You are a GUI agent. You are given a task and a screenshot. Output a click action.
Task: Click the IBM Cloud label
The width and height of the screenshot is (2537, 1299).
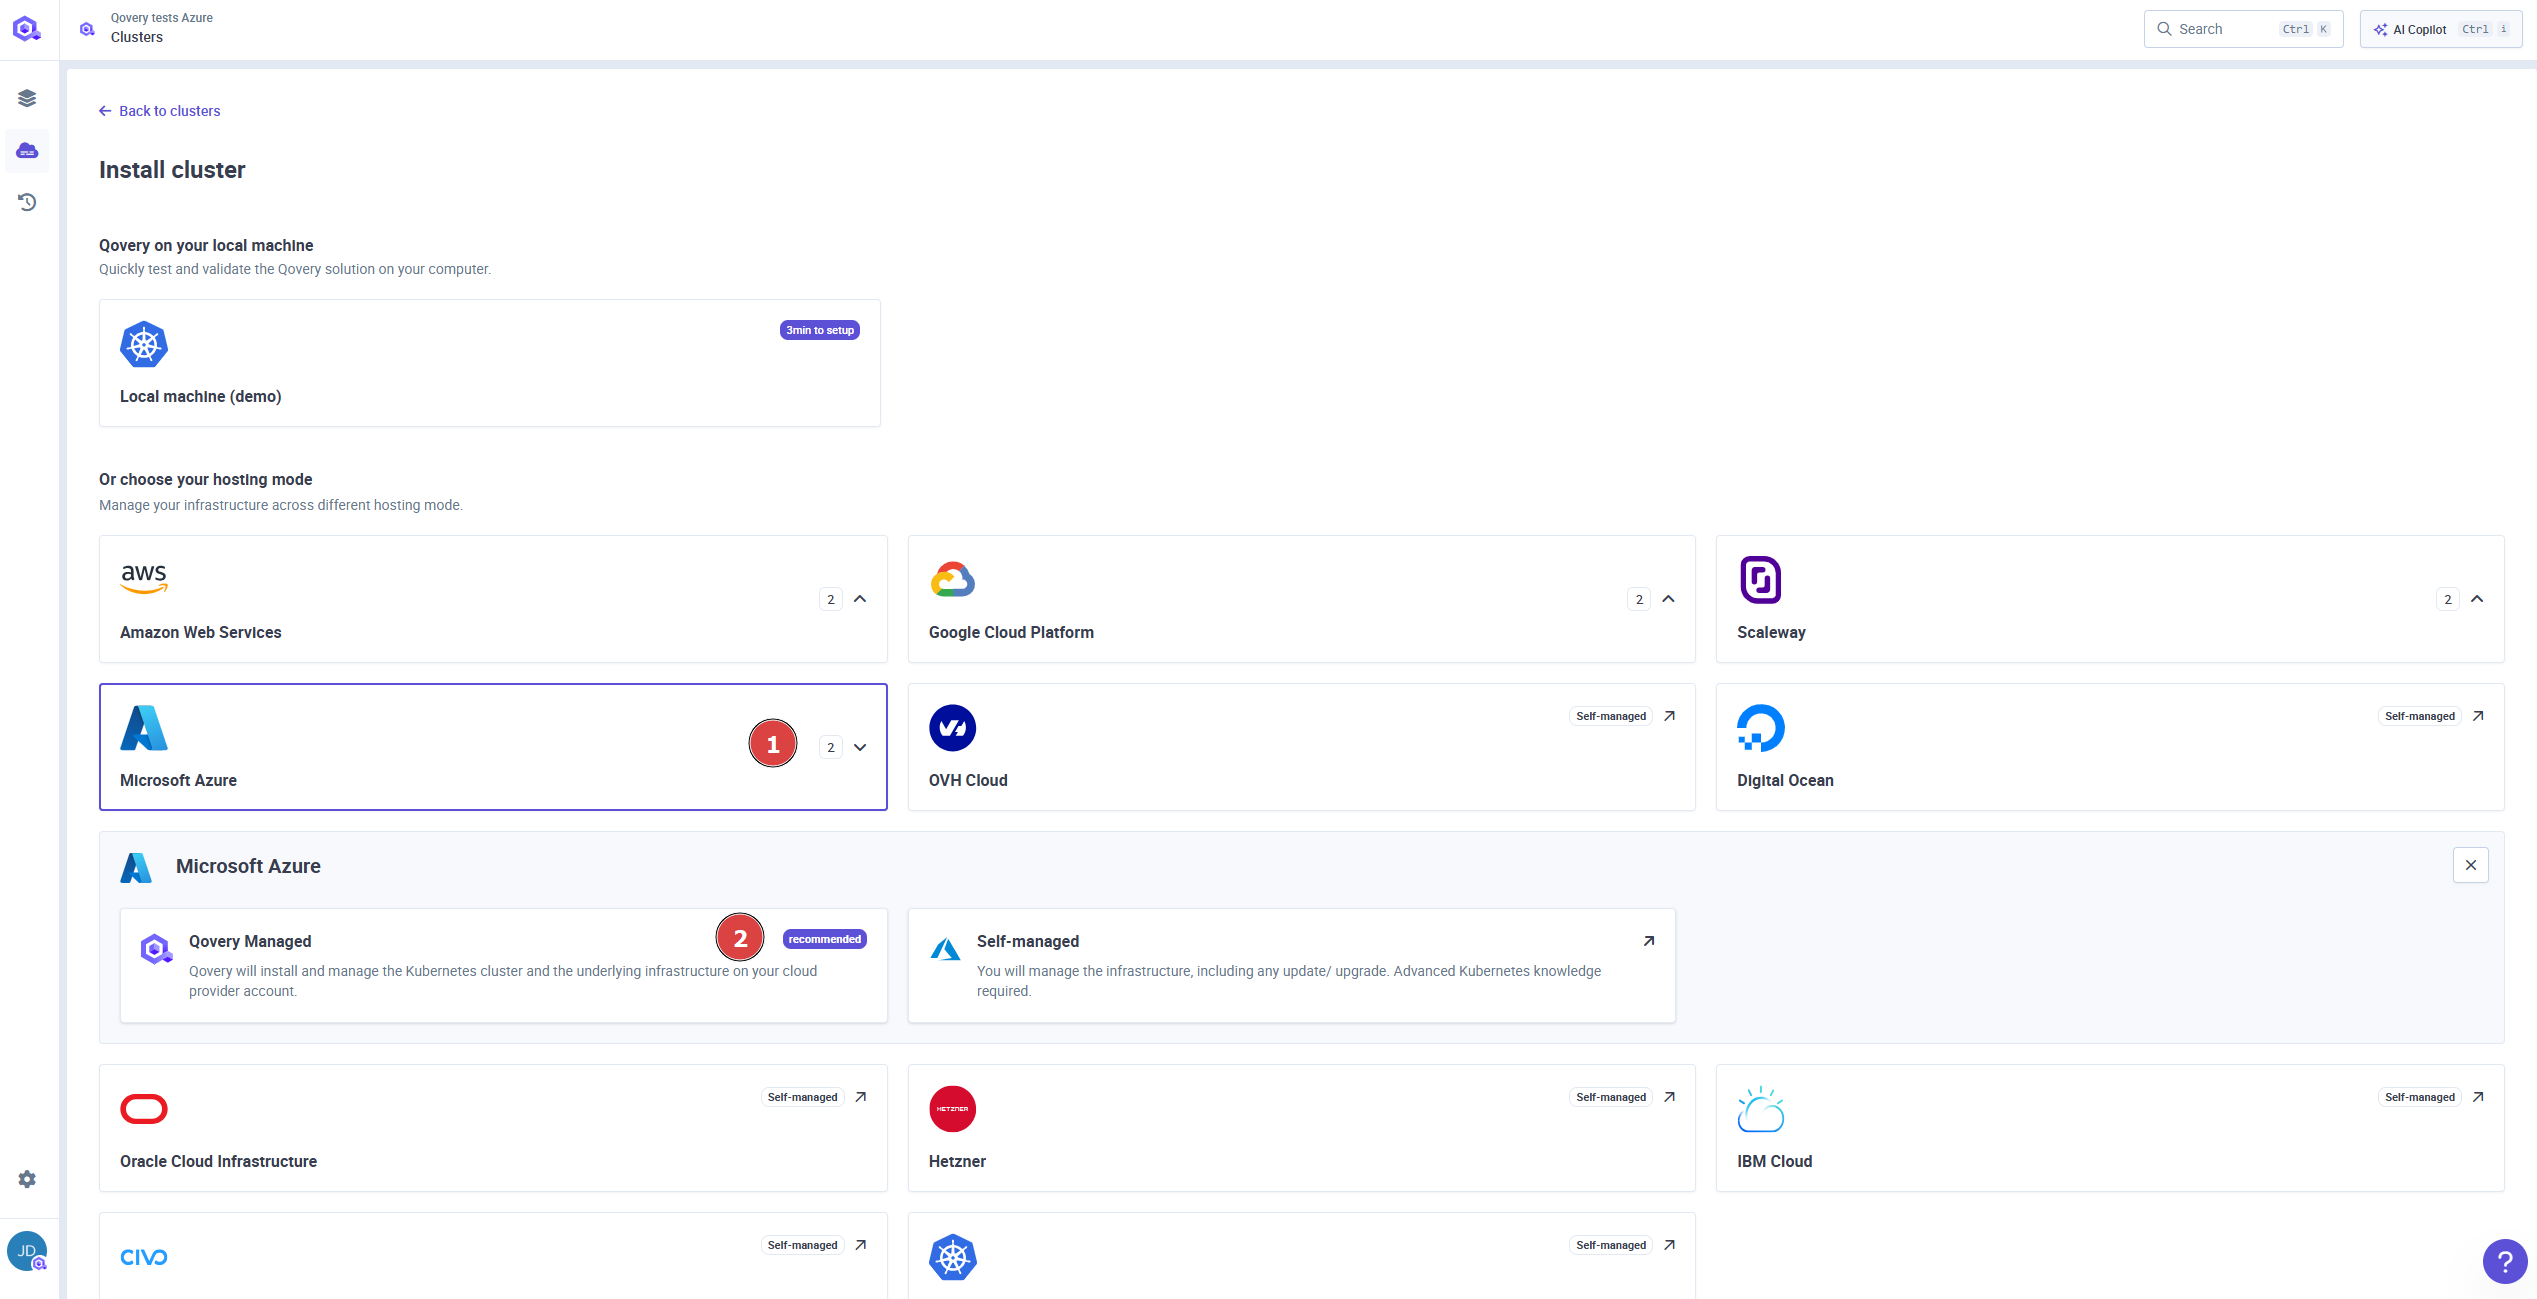[1774, 1161]
